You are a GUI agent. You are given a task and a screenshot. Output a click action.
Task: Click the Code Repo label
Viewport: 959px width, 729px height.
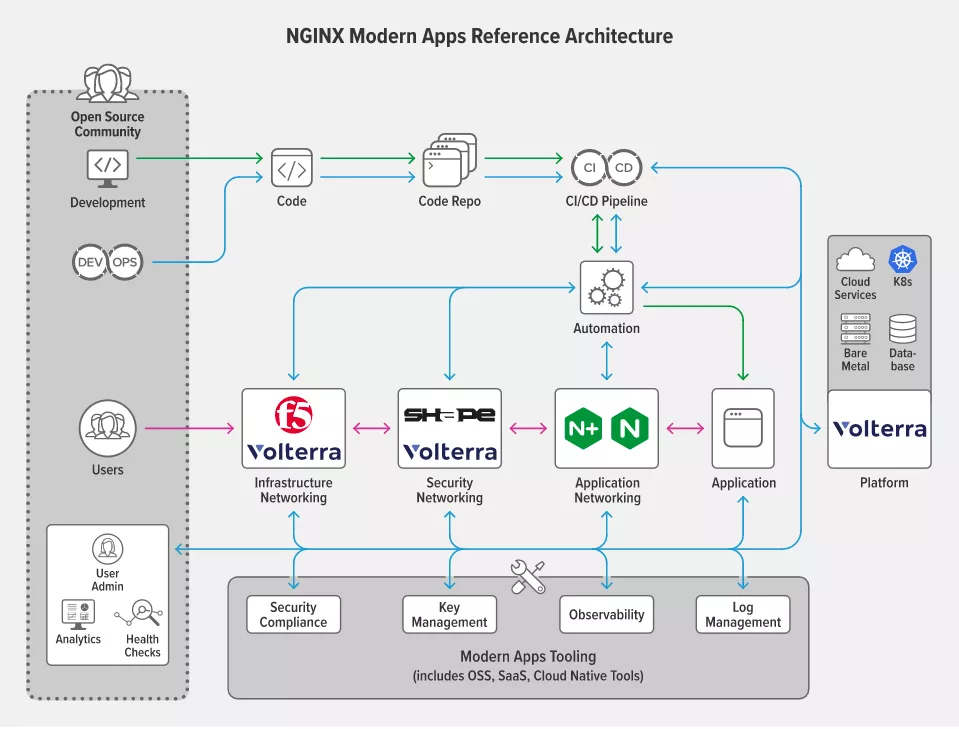pos(450,201)
